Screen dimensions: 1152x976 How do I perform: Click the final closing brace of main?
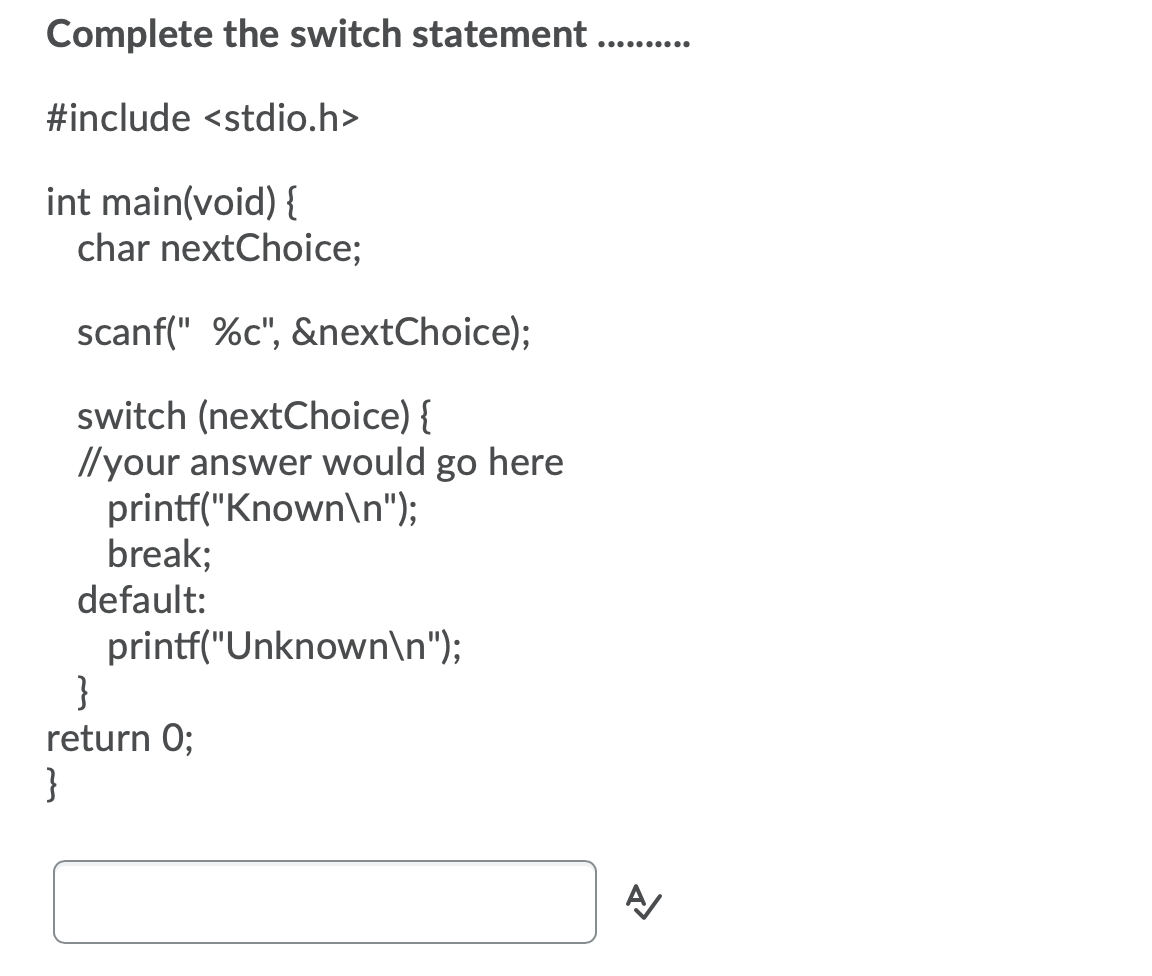[x=50, y=784]
